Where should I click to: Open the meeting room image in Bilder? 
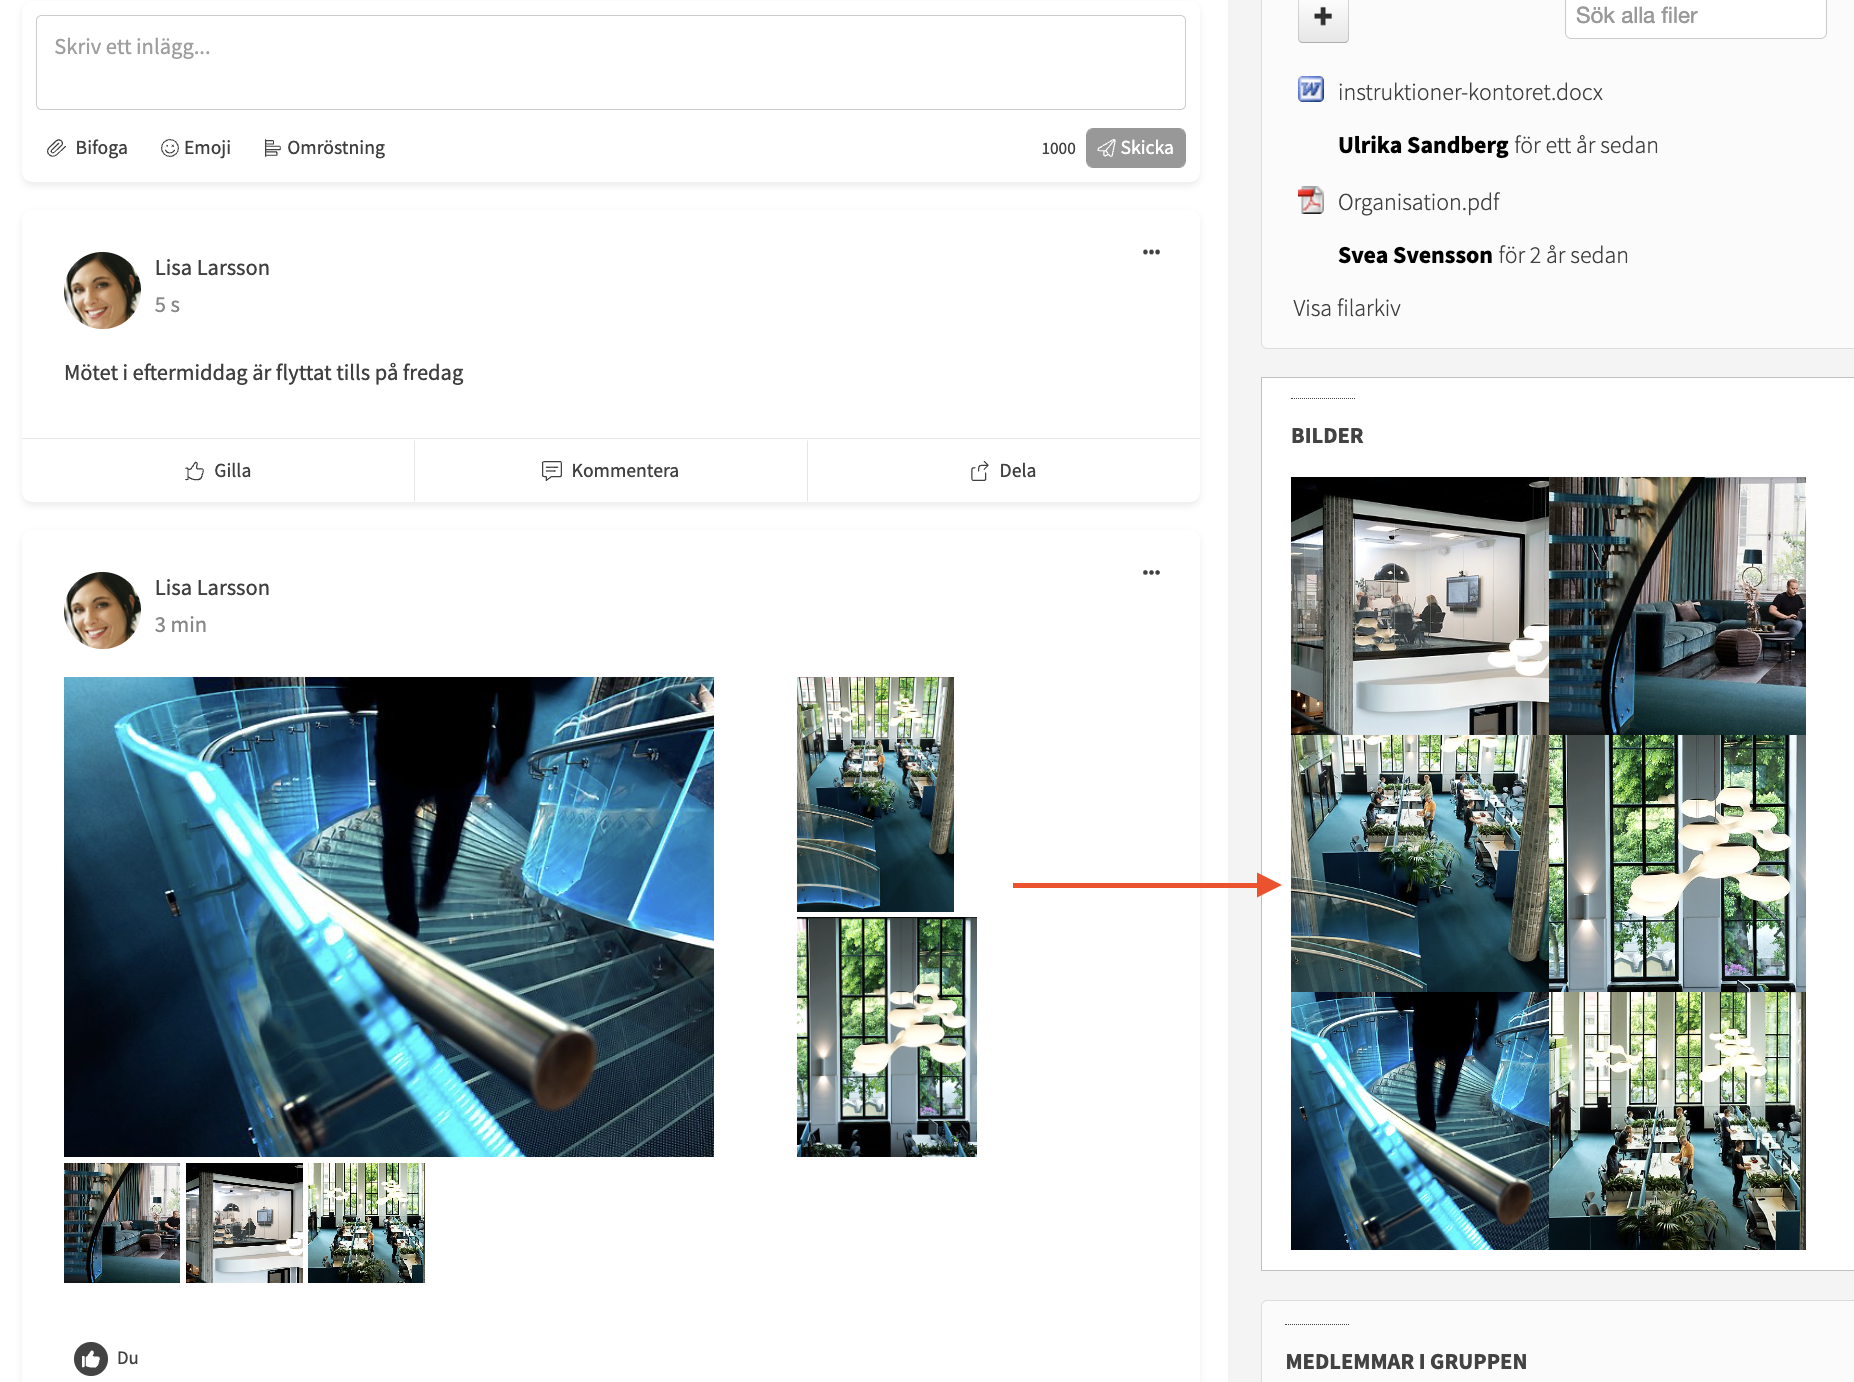click(1420, 606)
